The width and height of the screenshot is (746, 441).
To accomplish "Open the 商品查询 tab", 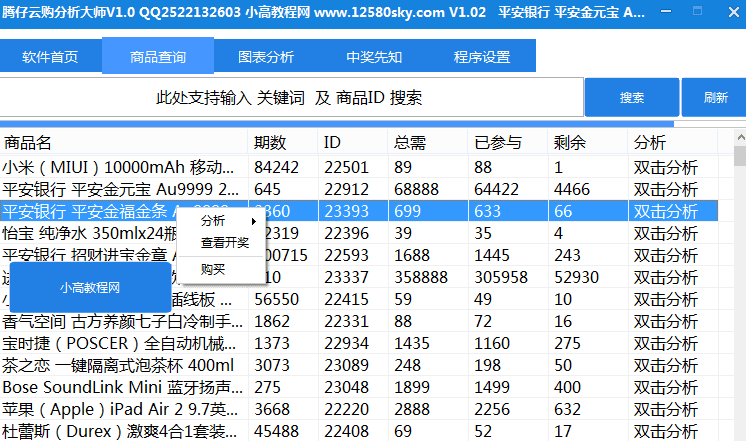I will (x=158, y=56).
